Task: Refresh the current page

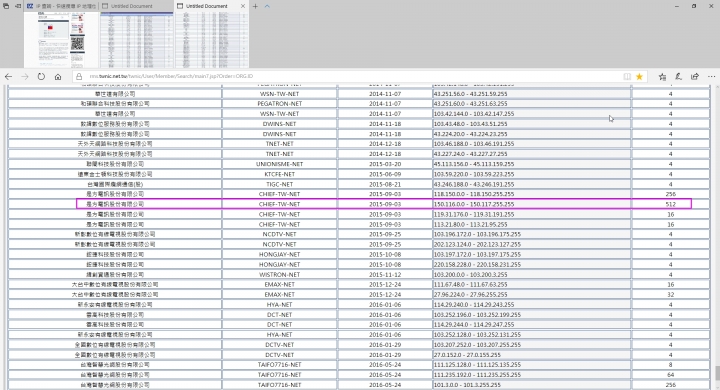Action: 41,77
